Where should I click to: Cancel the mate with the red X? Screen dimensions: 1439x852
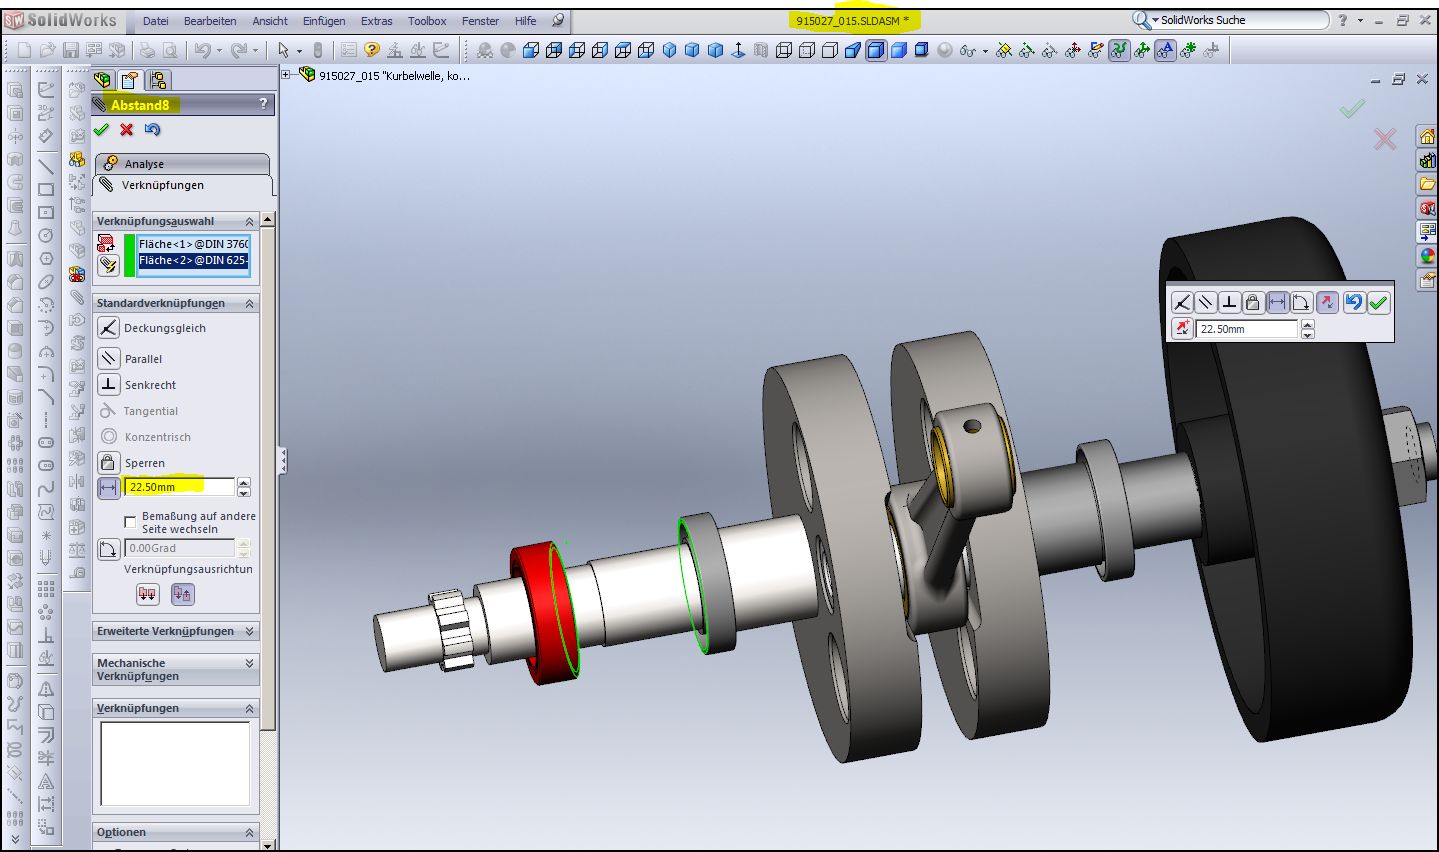[x=126, y=129]
